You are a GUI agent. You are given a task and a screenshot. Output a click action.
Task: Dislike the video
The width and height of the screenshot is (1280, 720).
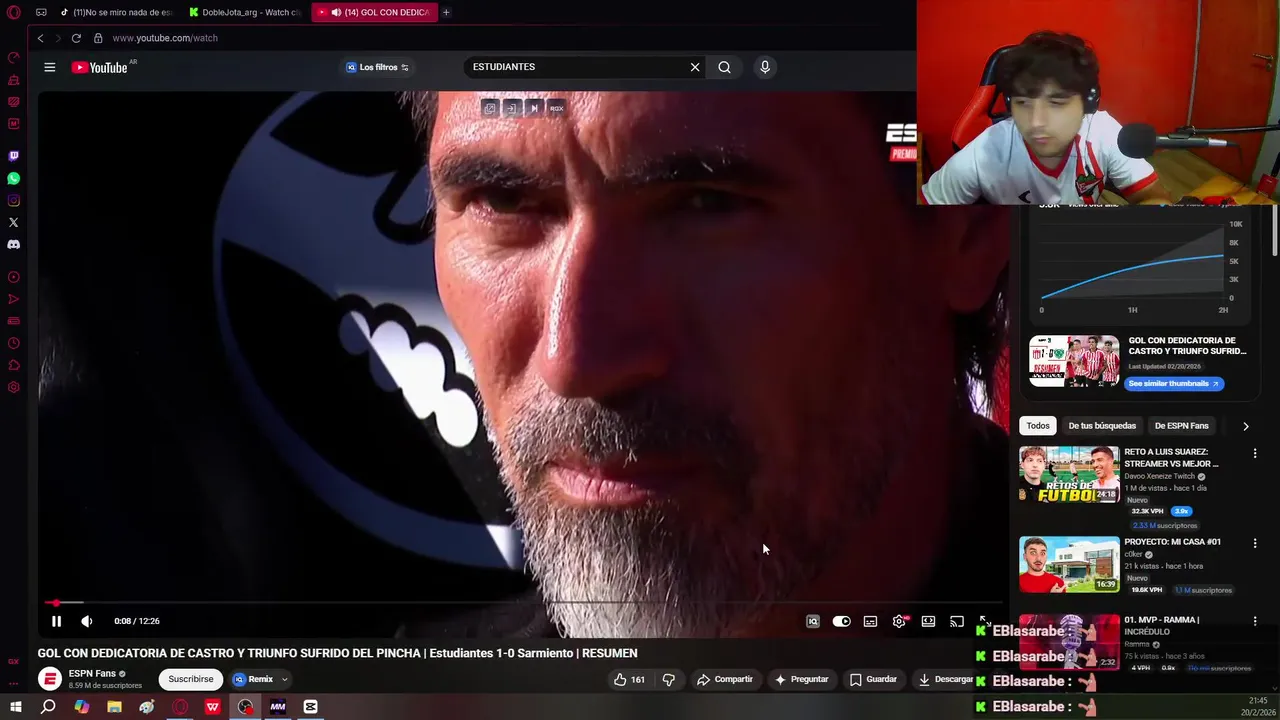[x=669, y=679]
